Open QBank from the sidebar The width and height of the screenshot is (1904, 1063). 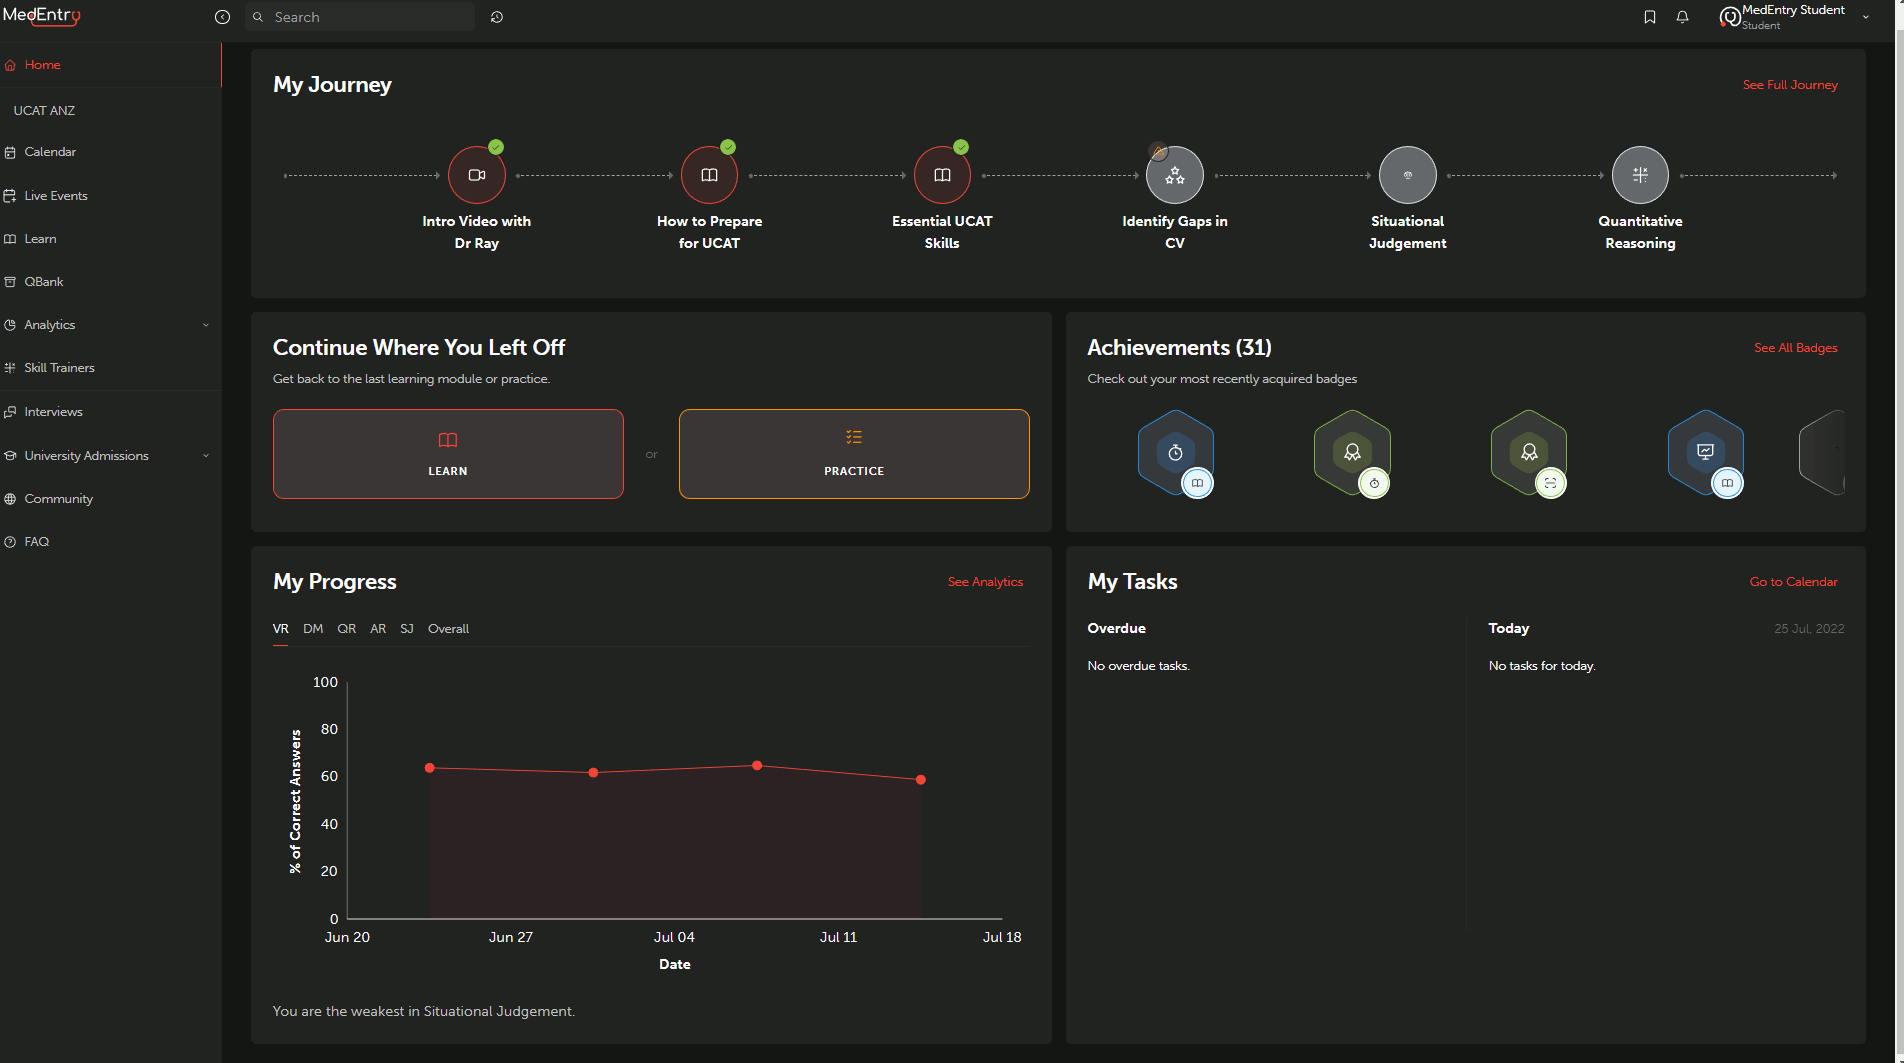(44, 282)
